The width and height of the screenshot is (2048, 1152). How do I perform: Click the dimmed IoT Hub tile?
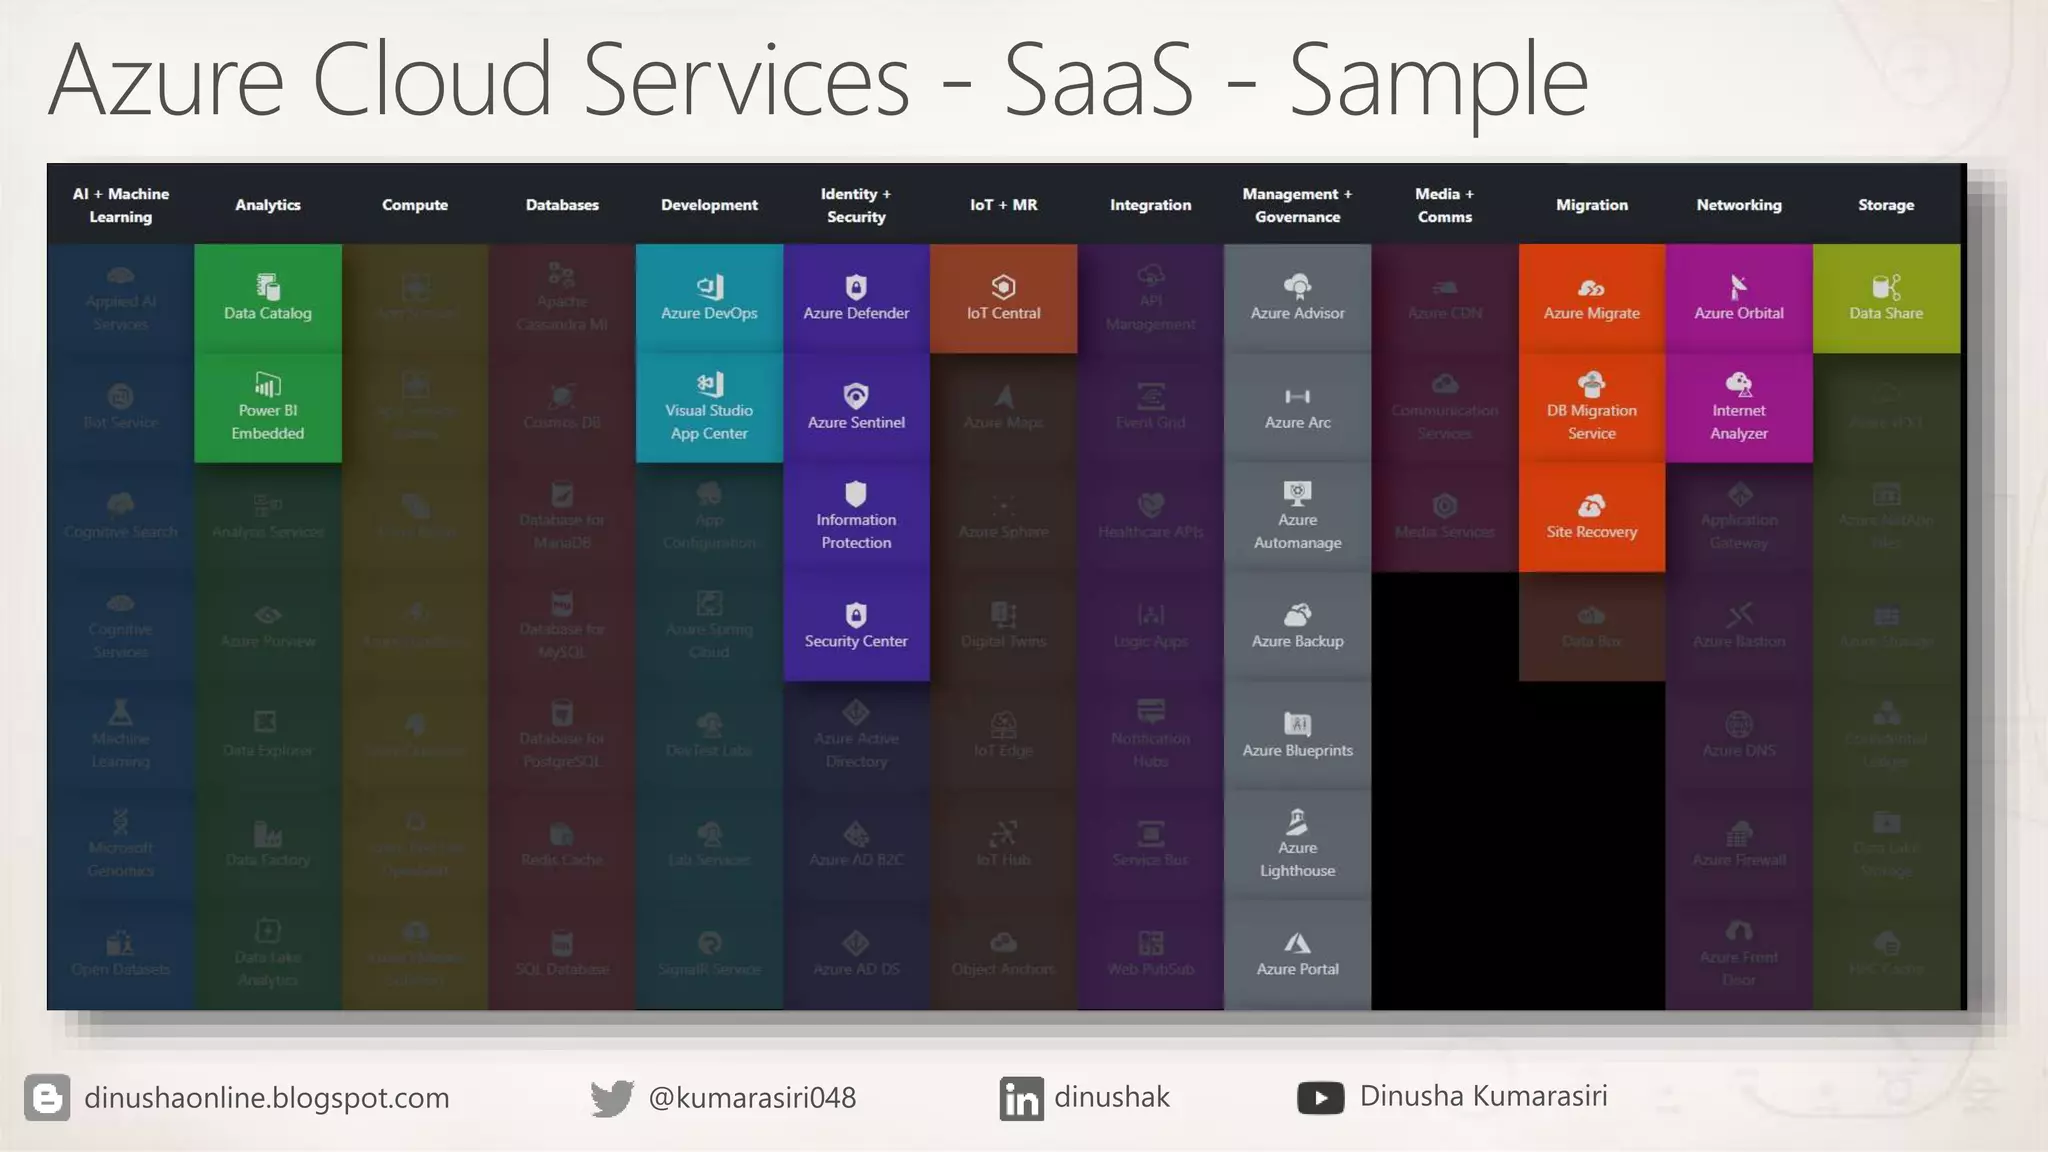(1003, 845)
